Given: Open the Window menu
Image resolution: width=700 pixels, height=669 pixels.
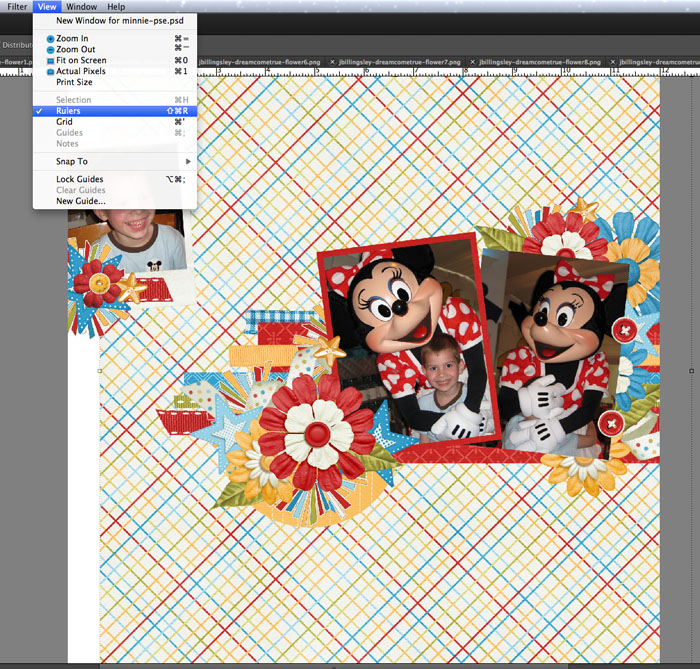Looking at the screenshot, I should 81,7.
